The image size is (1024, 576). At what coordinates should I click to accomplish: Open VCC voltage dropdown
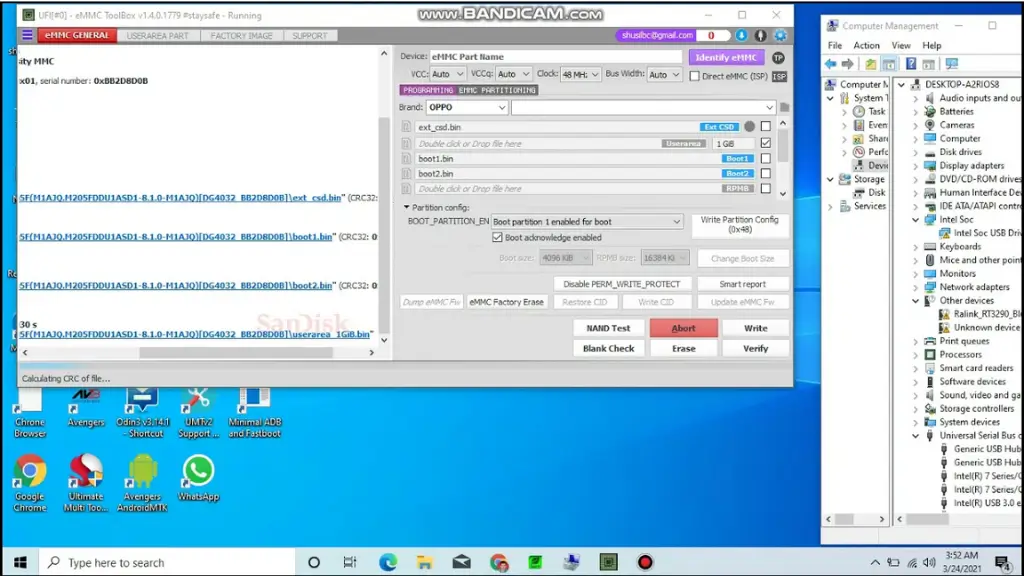pyautogui.click(x=447, y=74)
